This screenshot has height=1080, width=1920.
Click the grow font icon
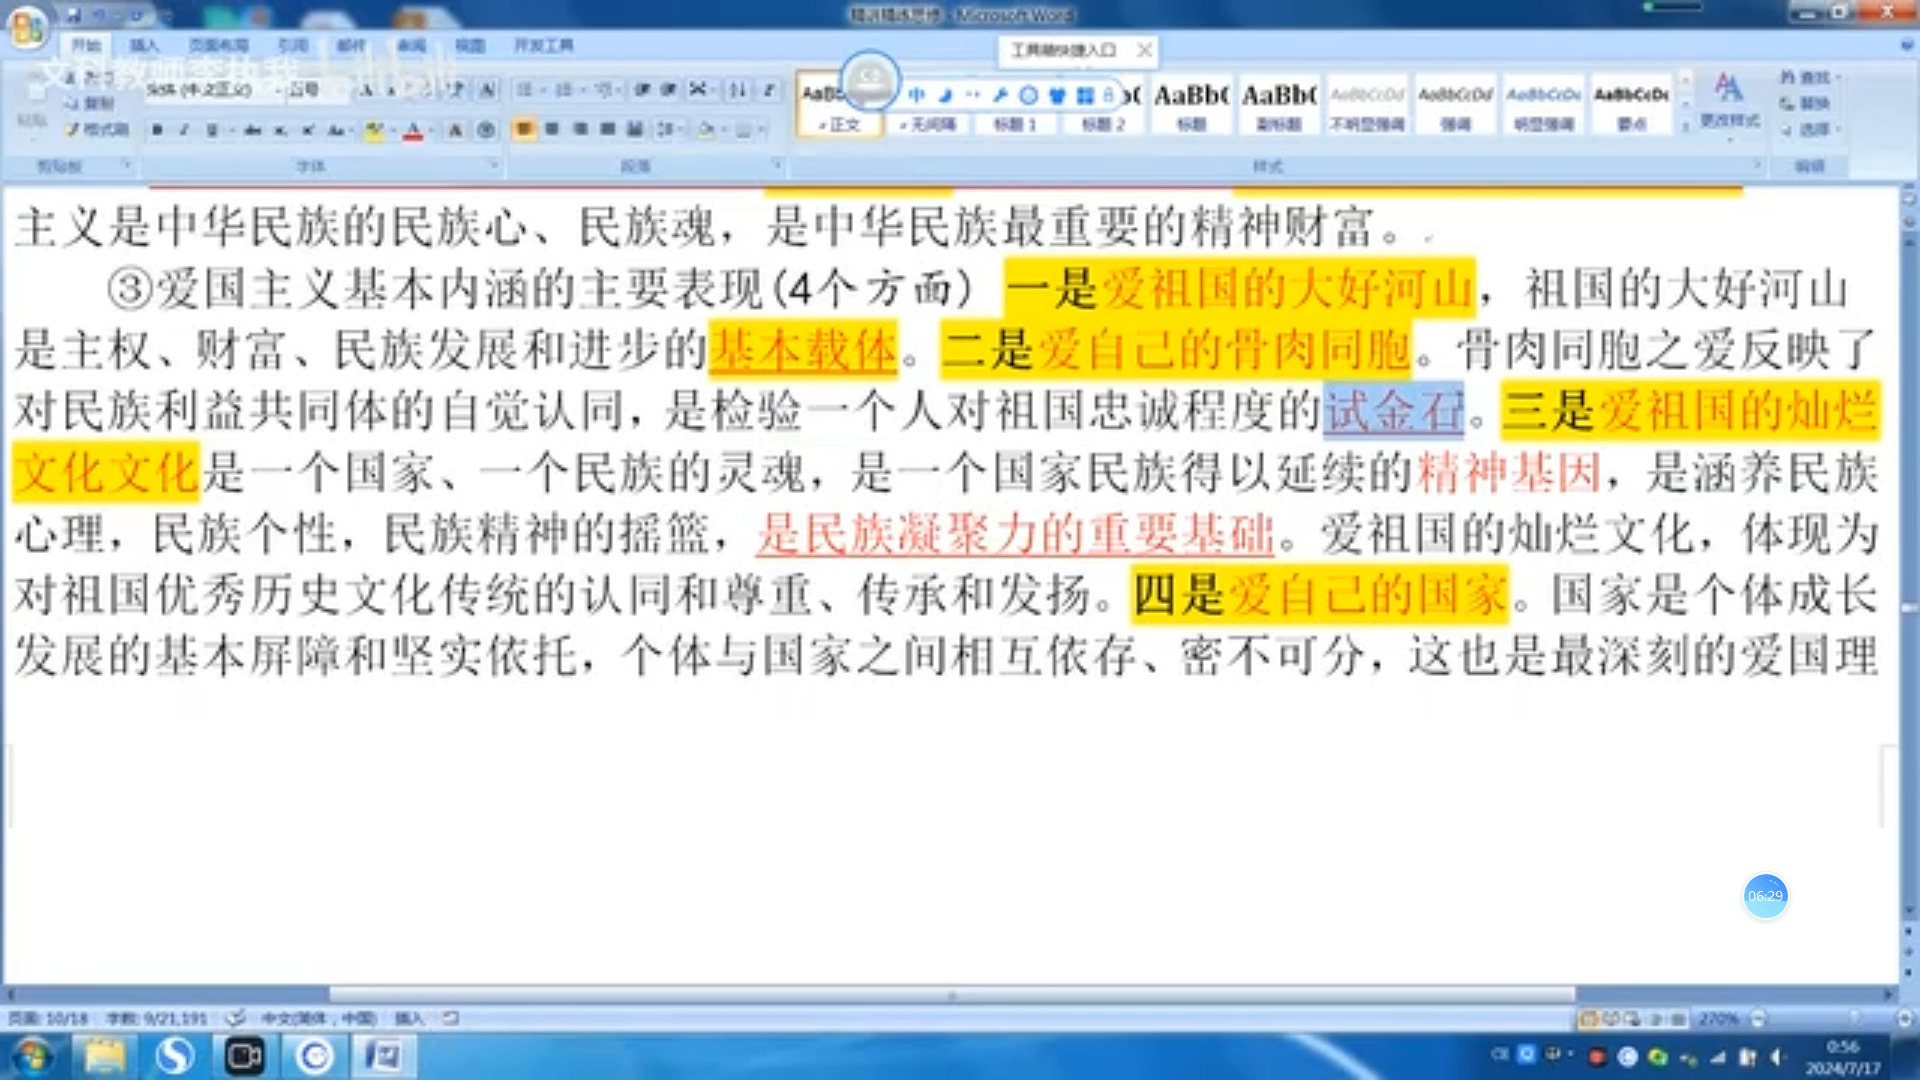click(x=367, y=90)
